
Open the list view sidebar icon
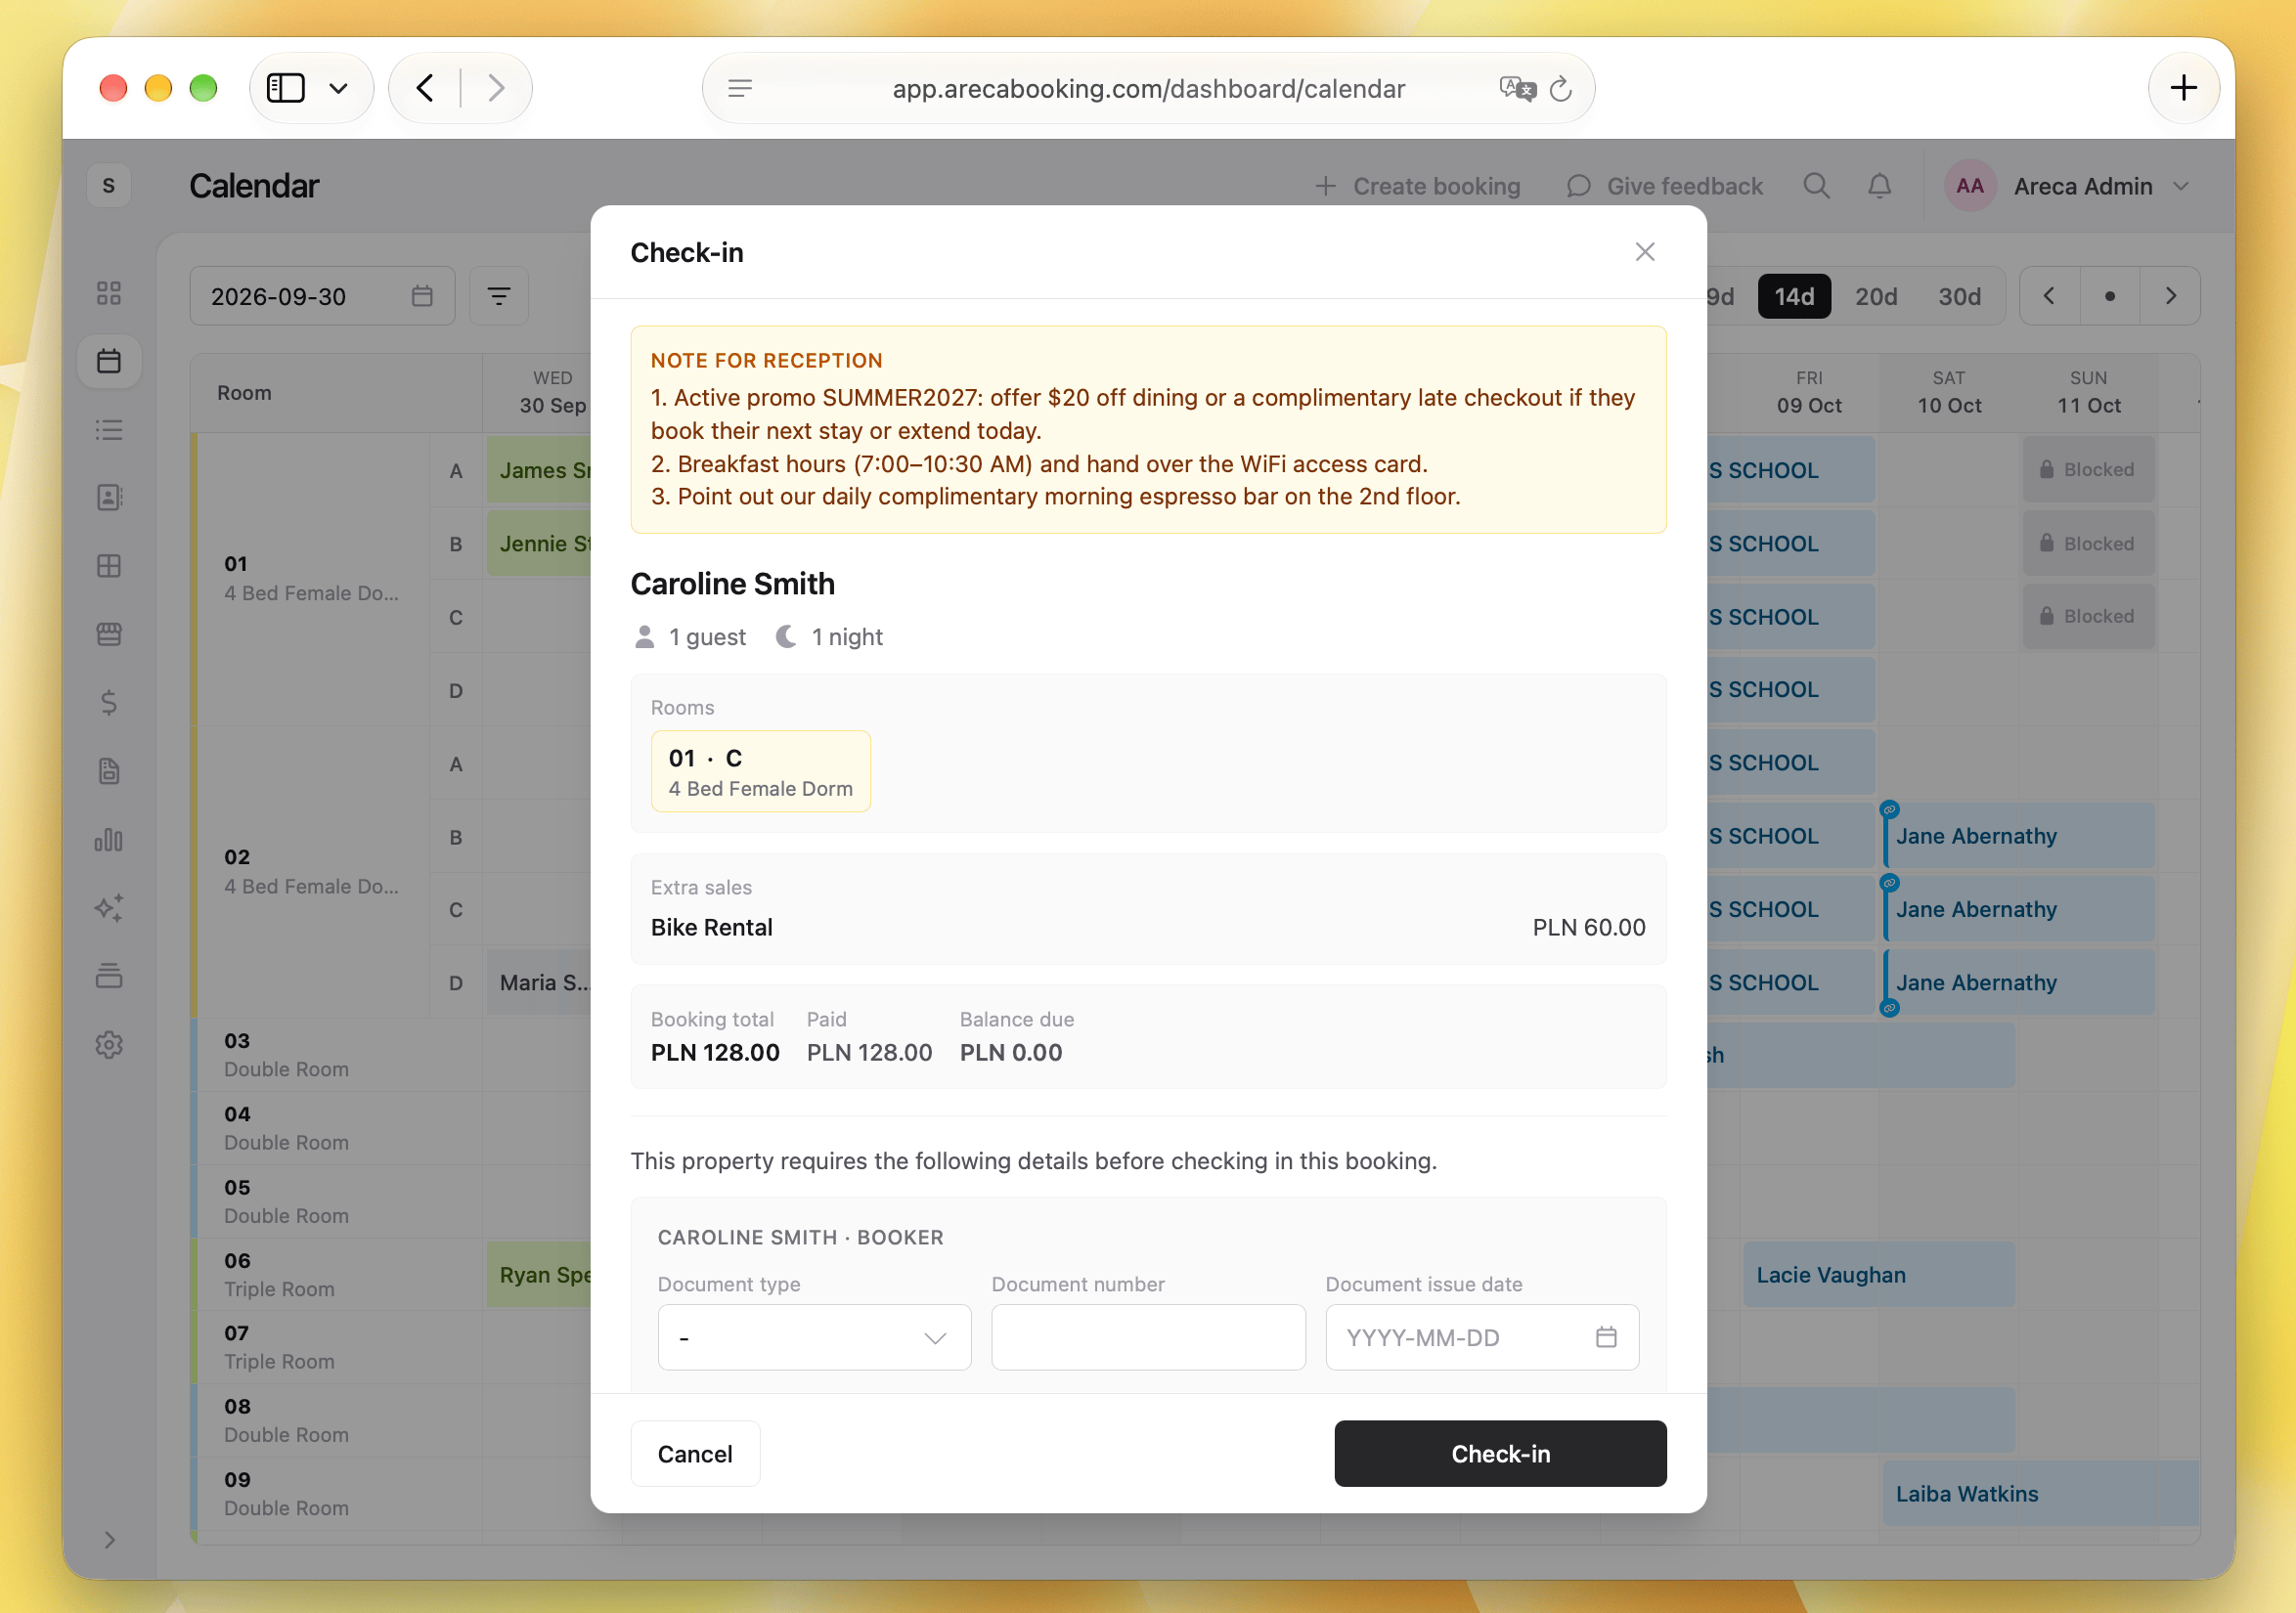tap(109, 430)
